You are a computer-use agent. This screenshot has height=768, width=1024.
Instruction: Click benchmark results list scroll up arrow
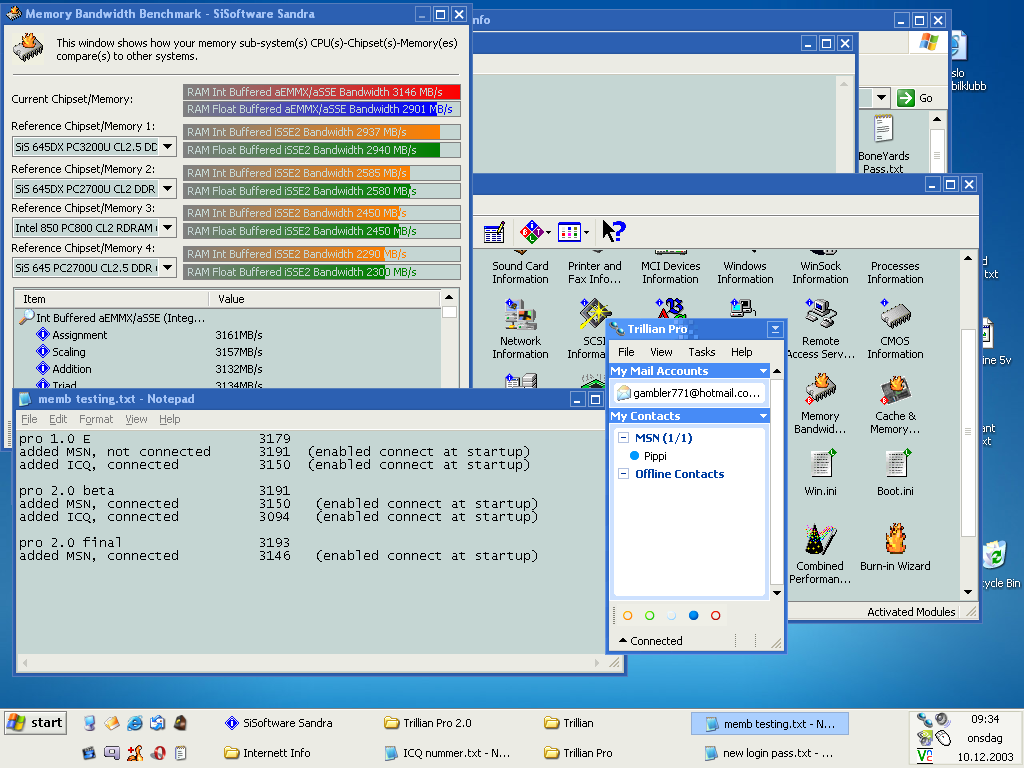(449, 298)
